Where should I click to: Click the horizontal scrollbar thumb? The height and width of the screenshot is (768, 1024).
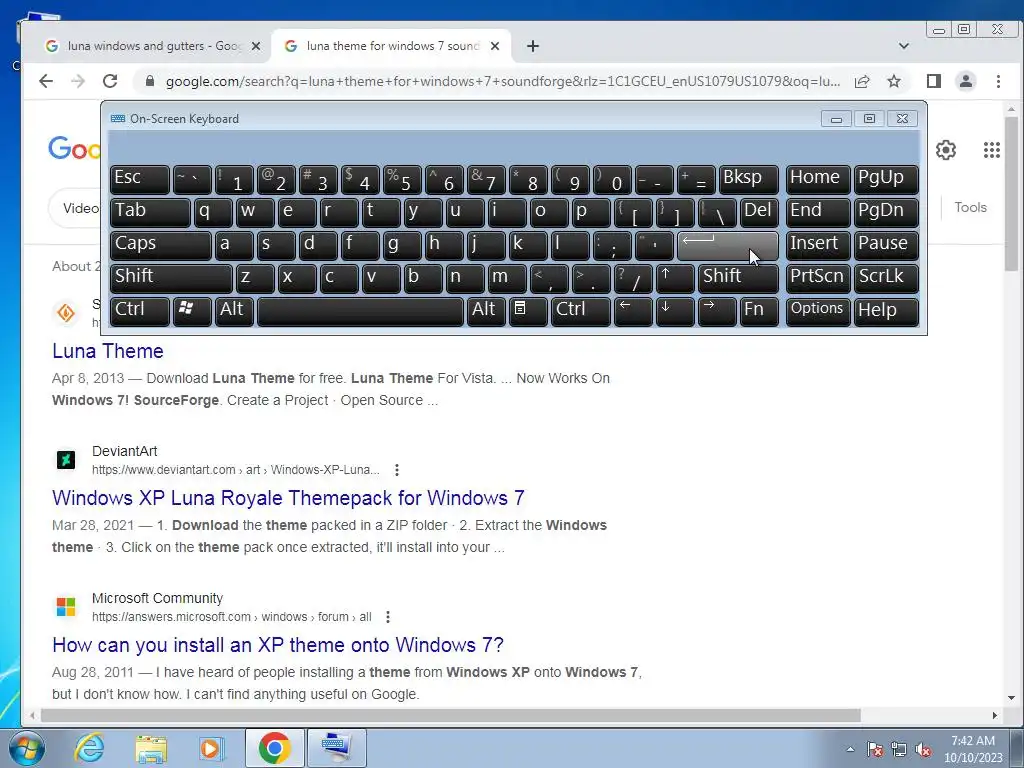tap(451, 715)
